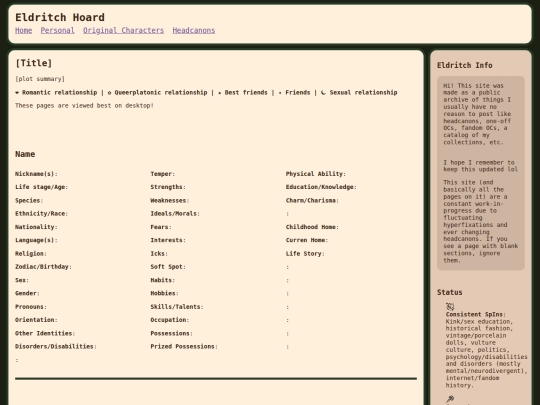Click the Disorders/Disabilities: label
Screen dimensions: 540x405
pos(56,346)
